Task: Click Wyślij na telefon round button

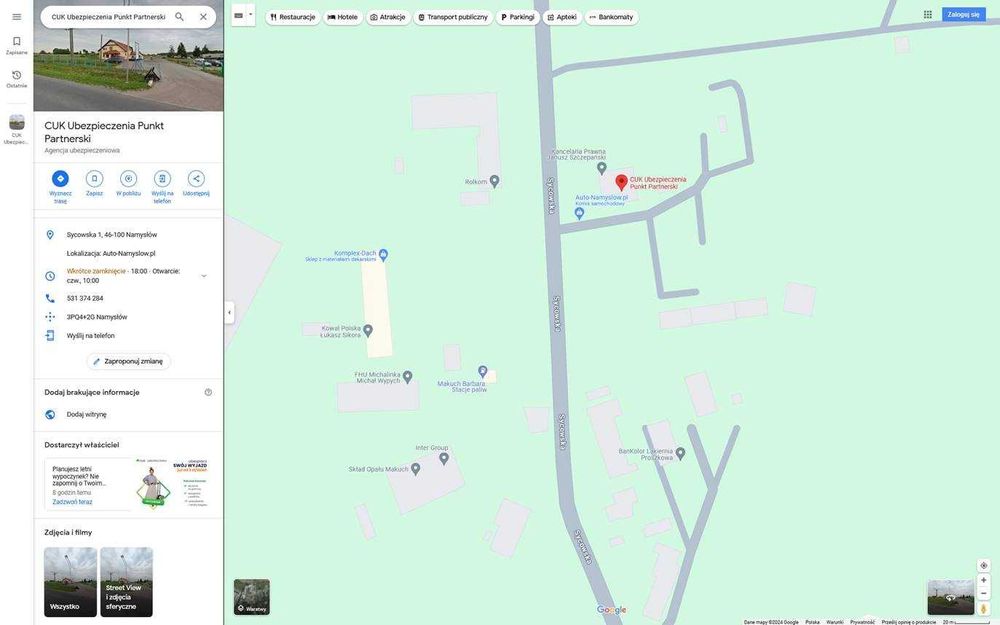Action: 162,187
